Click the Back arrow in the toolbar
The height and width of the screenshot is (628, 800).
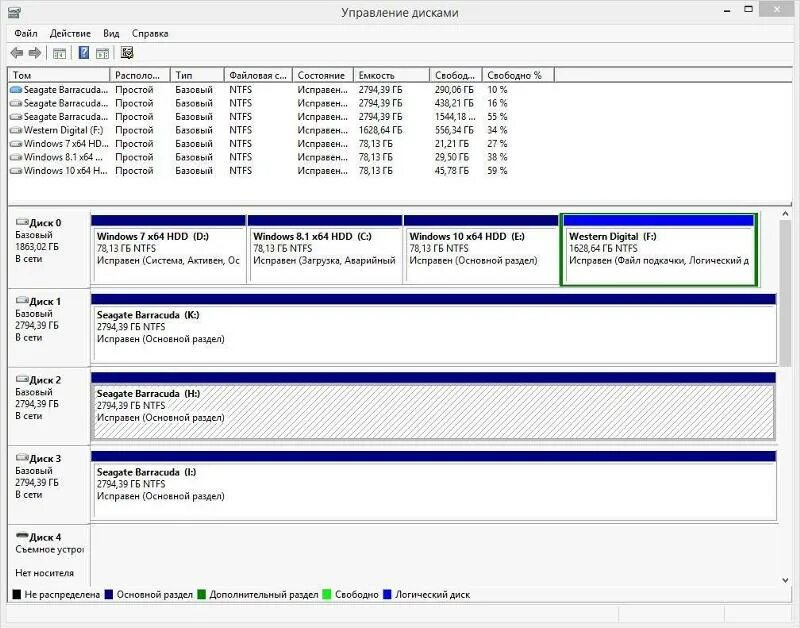coord(17,53)
